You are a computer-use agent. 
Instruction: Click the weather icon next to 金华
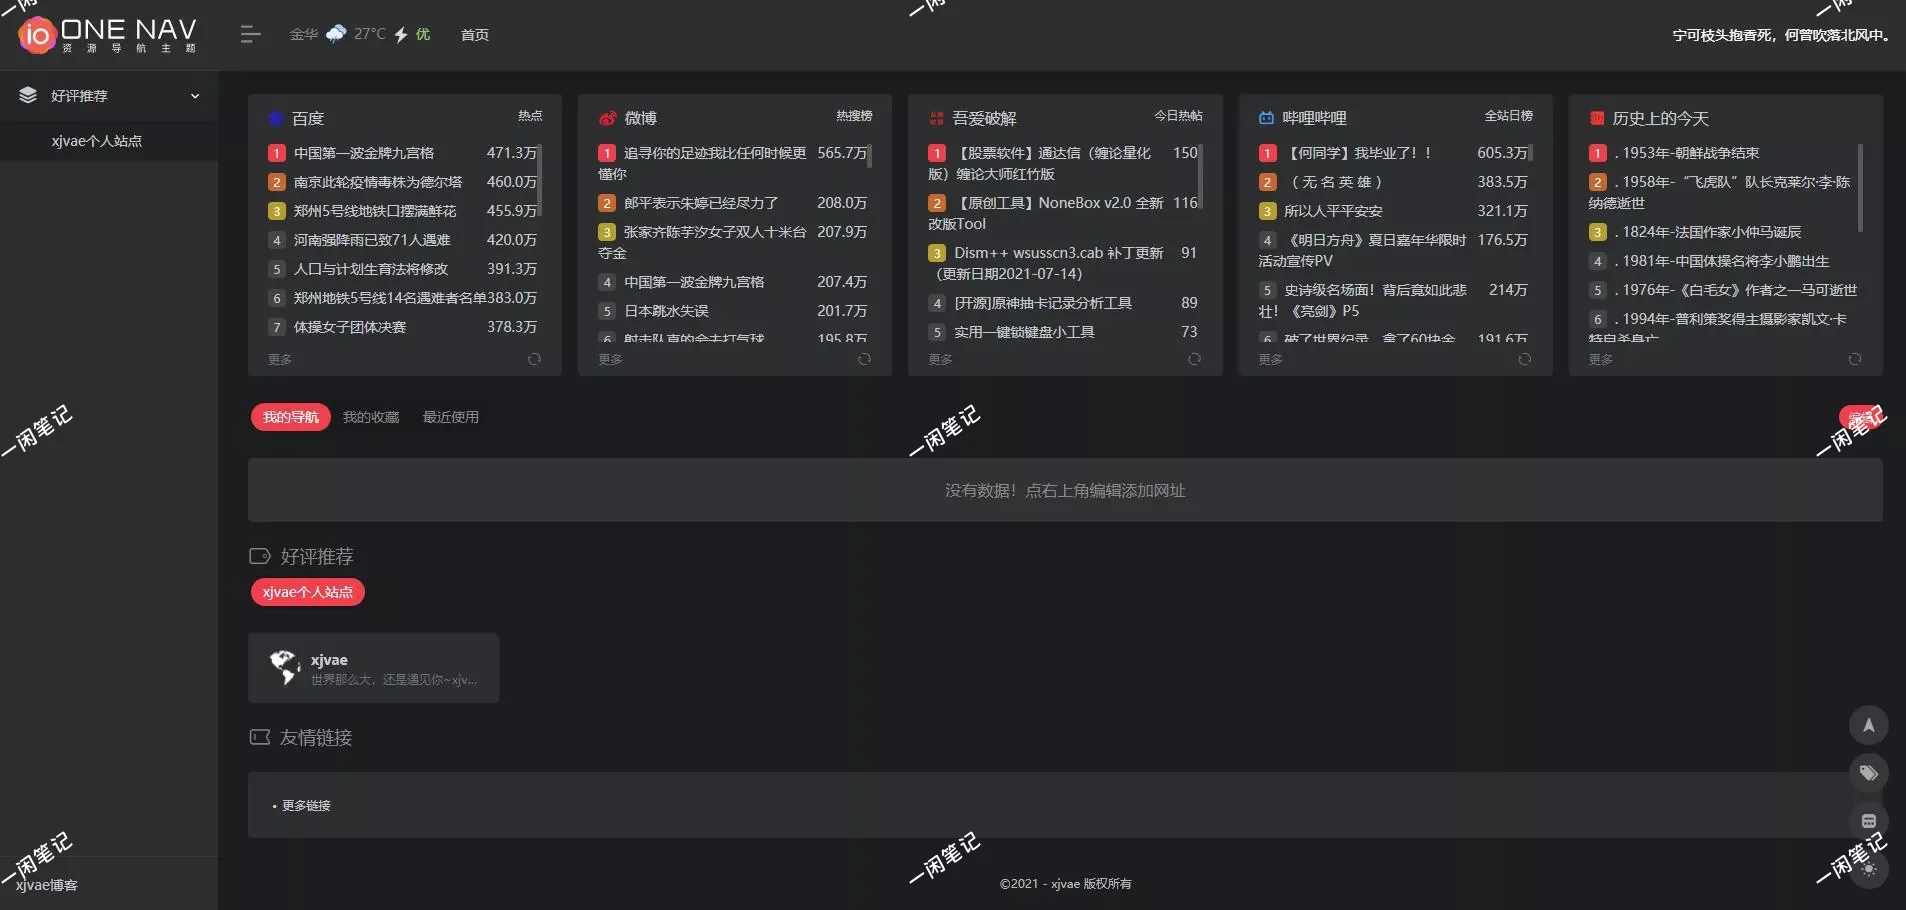tap(338, 32)
